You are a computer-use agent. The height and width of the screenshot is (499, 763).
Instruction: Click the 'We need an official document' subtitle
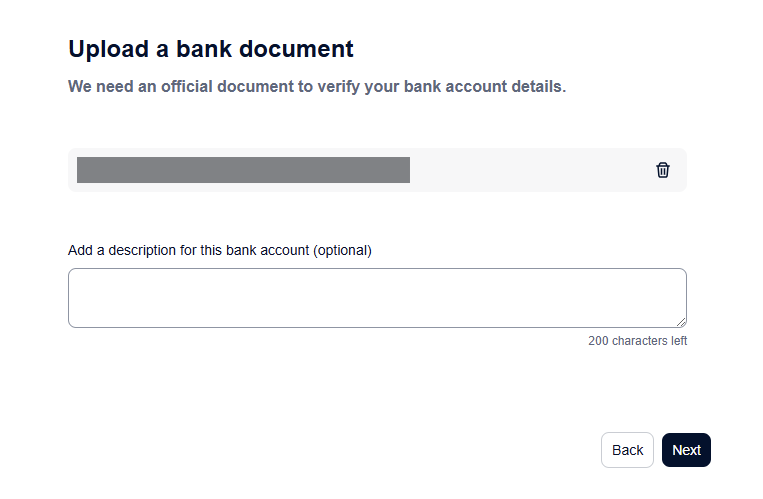click(317, 87)
